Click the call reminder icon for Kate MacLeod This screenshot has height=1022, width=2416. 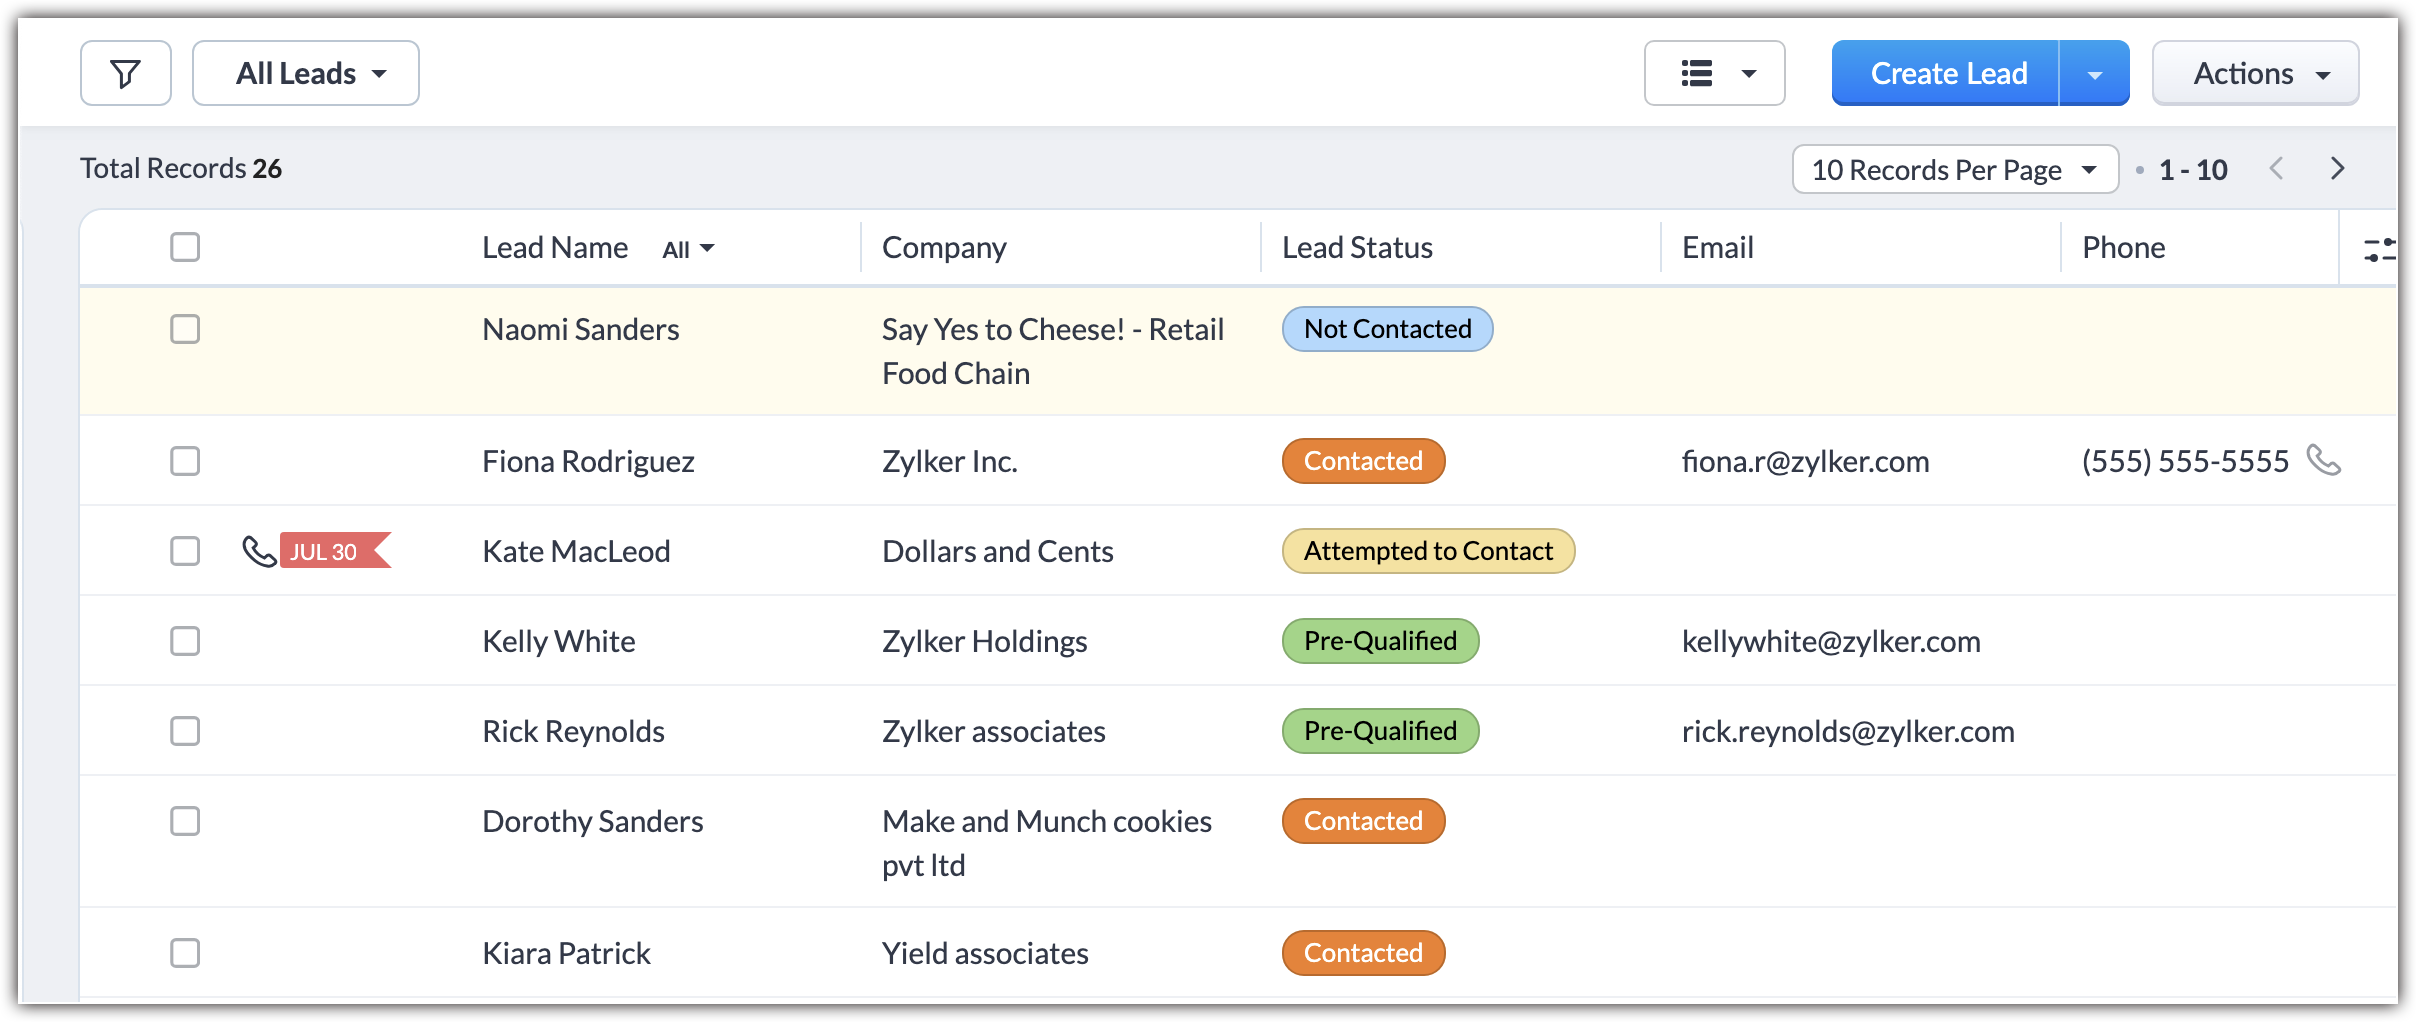click(x=259, y=551)
